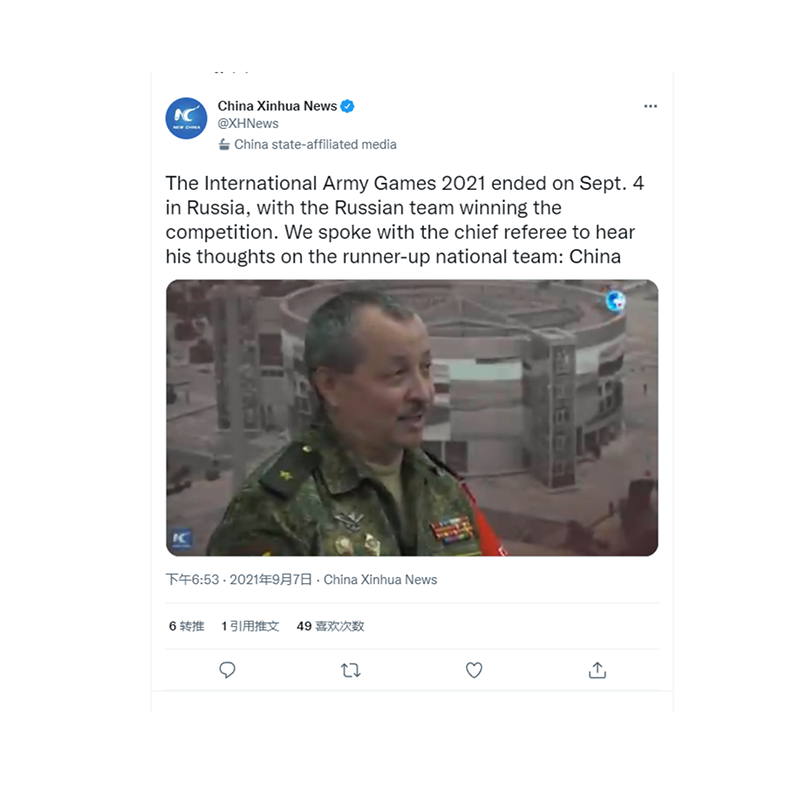Click the NC watermark in the video
The height and width of the screenshot is (791, 800).
(181, 538)
